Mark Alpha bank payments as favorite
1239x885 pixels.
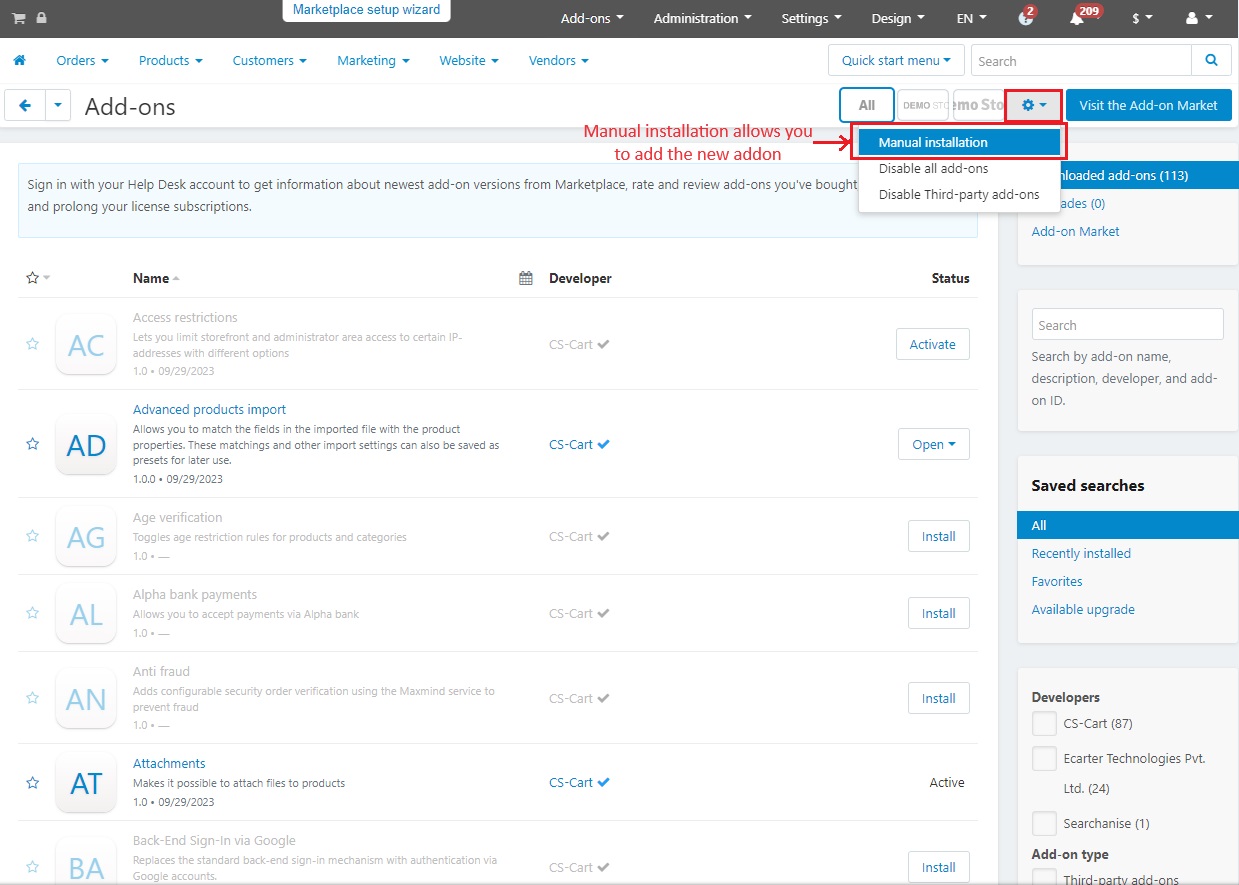pos(32,613)
